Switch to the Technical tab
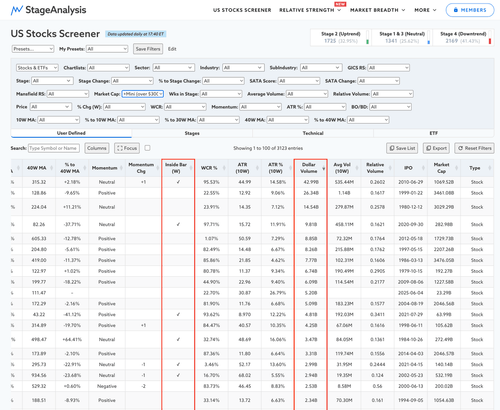 point(313,133)
